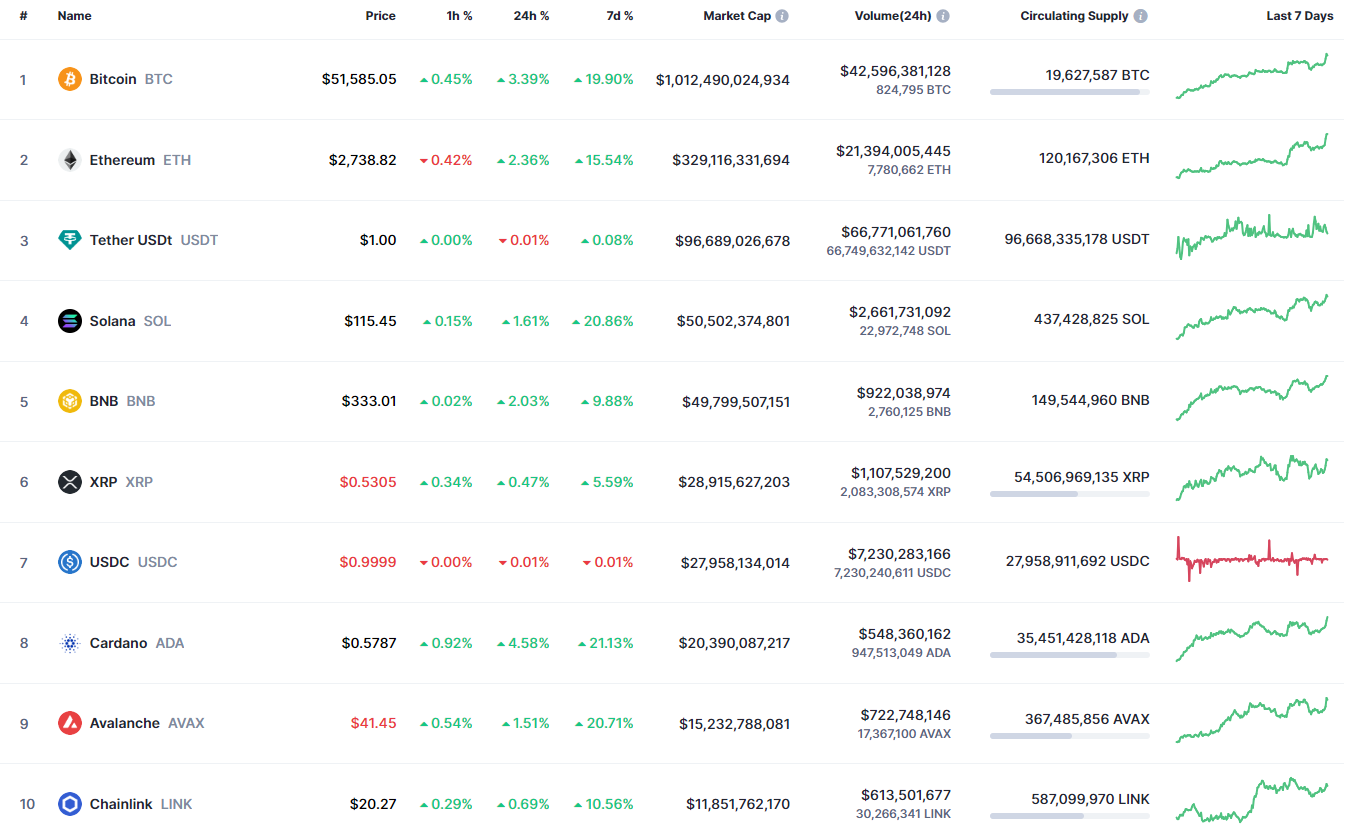Open Tether USDt 7-day sparkline chart
1359x830 pixels.
pyautogui.click(x=1252, y=237)
